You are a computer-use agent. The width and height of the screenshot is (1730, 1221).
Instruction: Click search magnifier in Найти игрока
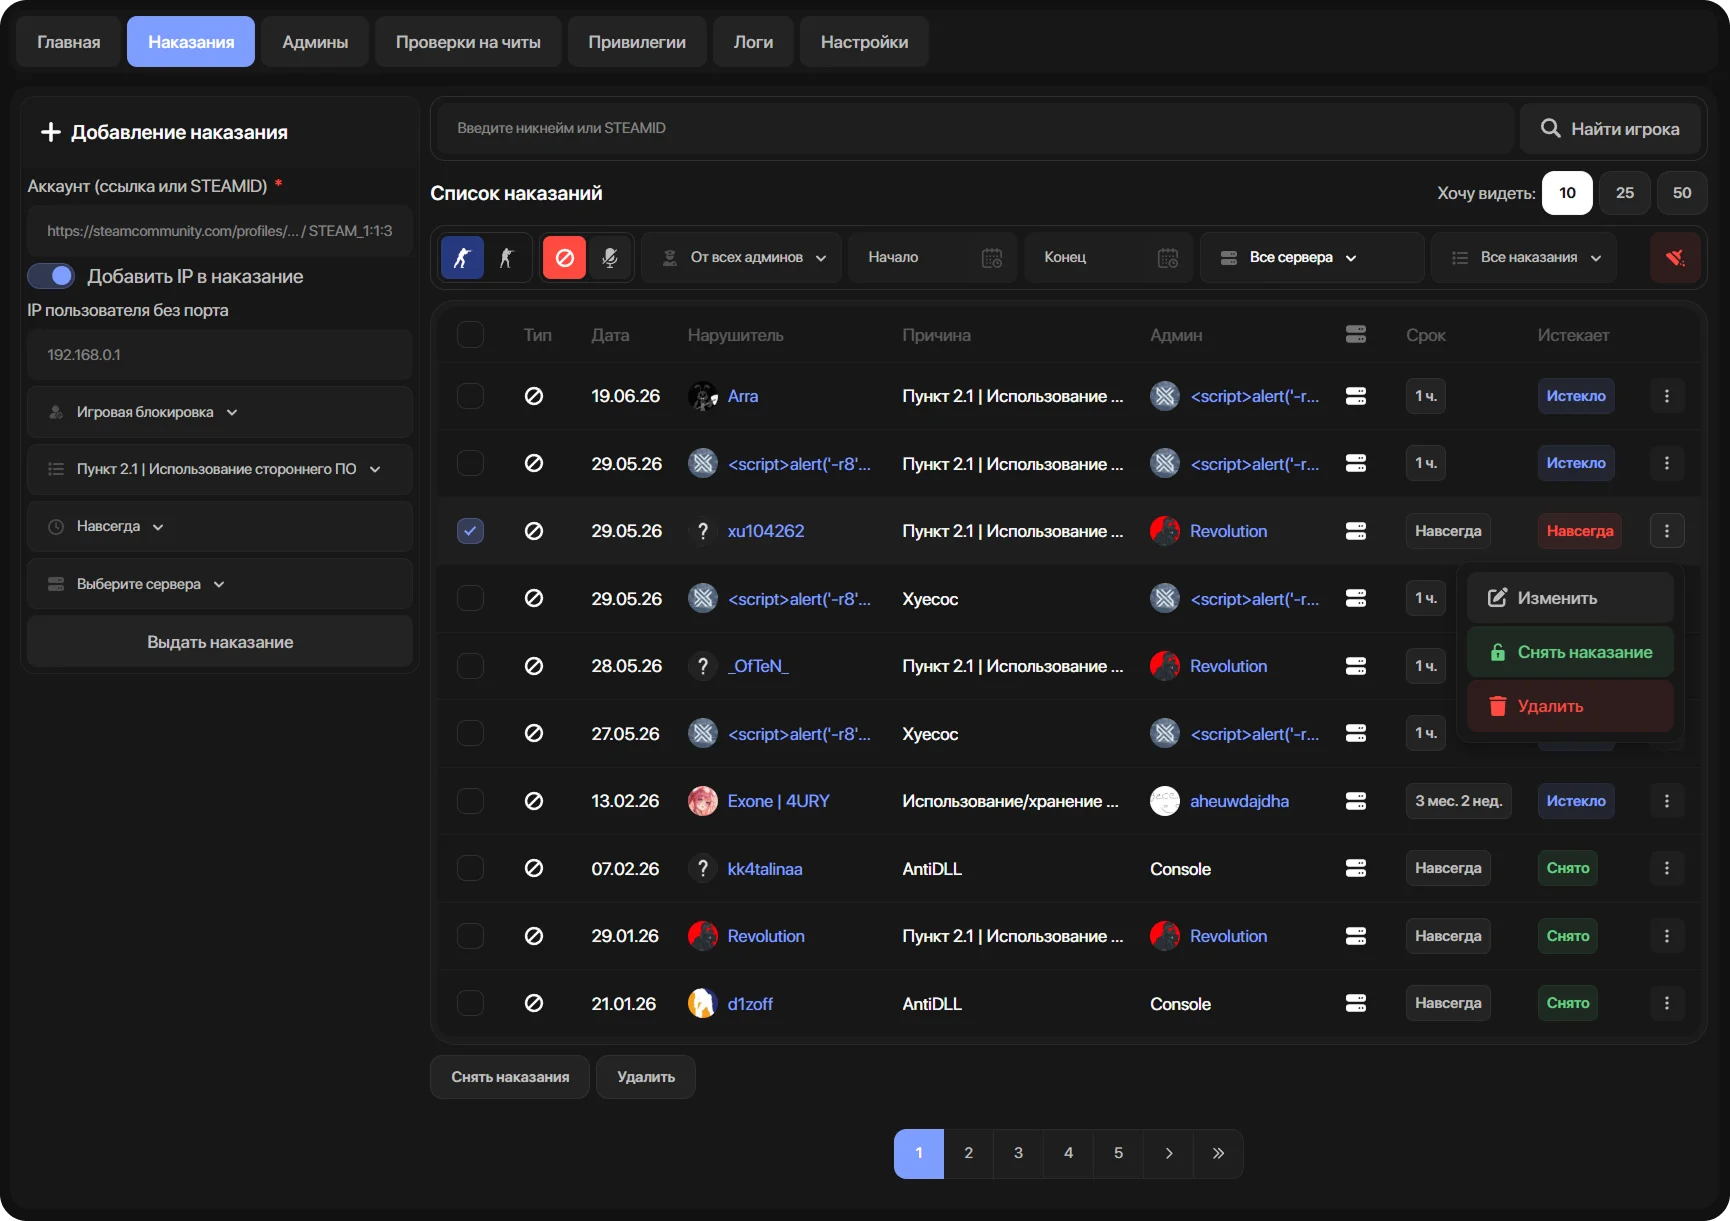[1551, 128]
